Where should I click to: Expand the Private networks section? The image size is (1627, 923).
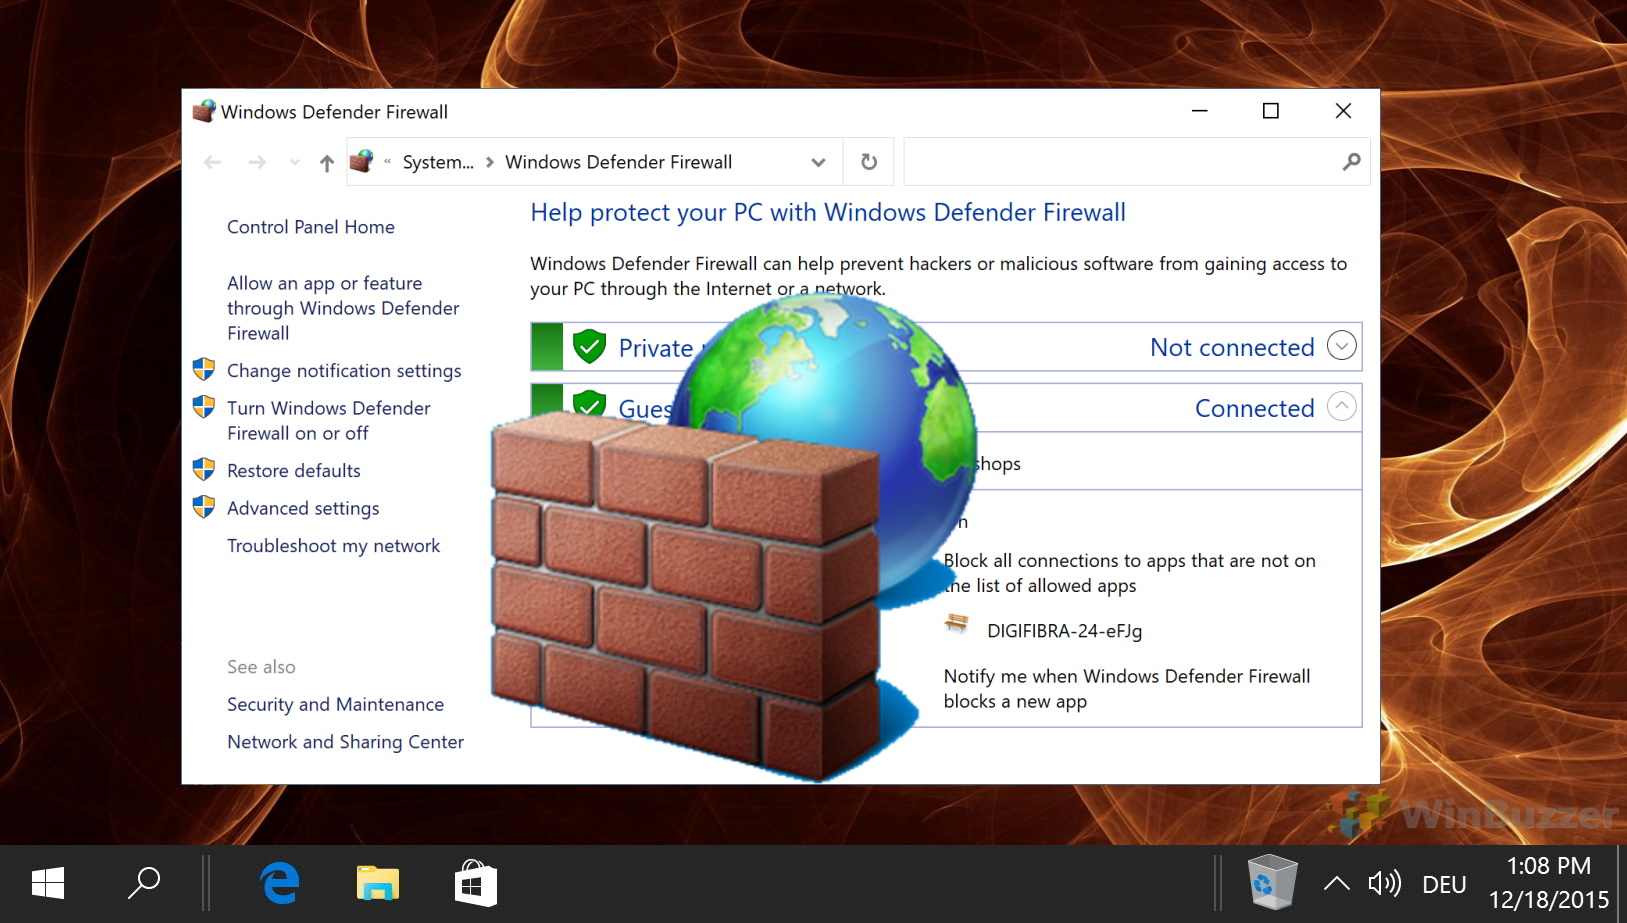click(1341, 346)
